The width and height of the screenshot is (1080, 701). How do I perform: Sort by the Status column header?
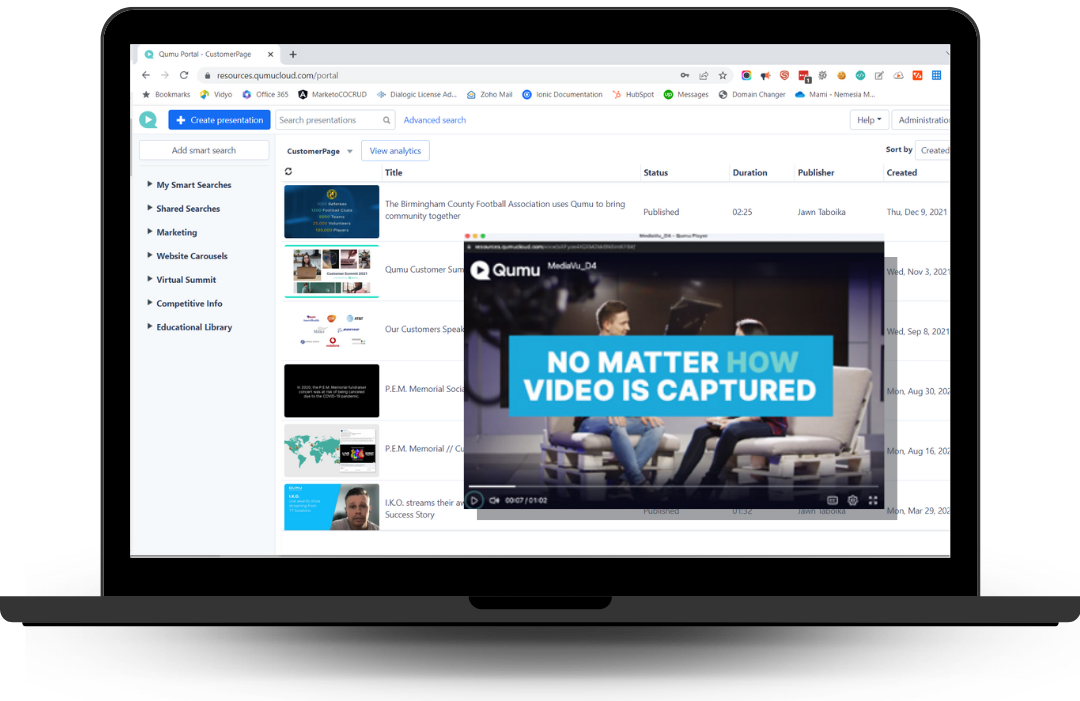click(x=656, y=173)
